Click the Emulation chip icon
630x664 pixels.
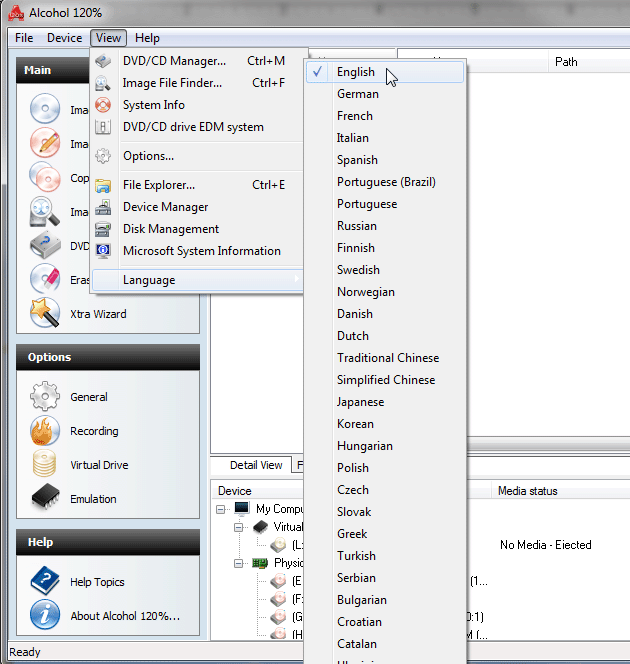(x=45, y=496)
